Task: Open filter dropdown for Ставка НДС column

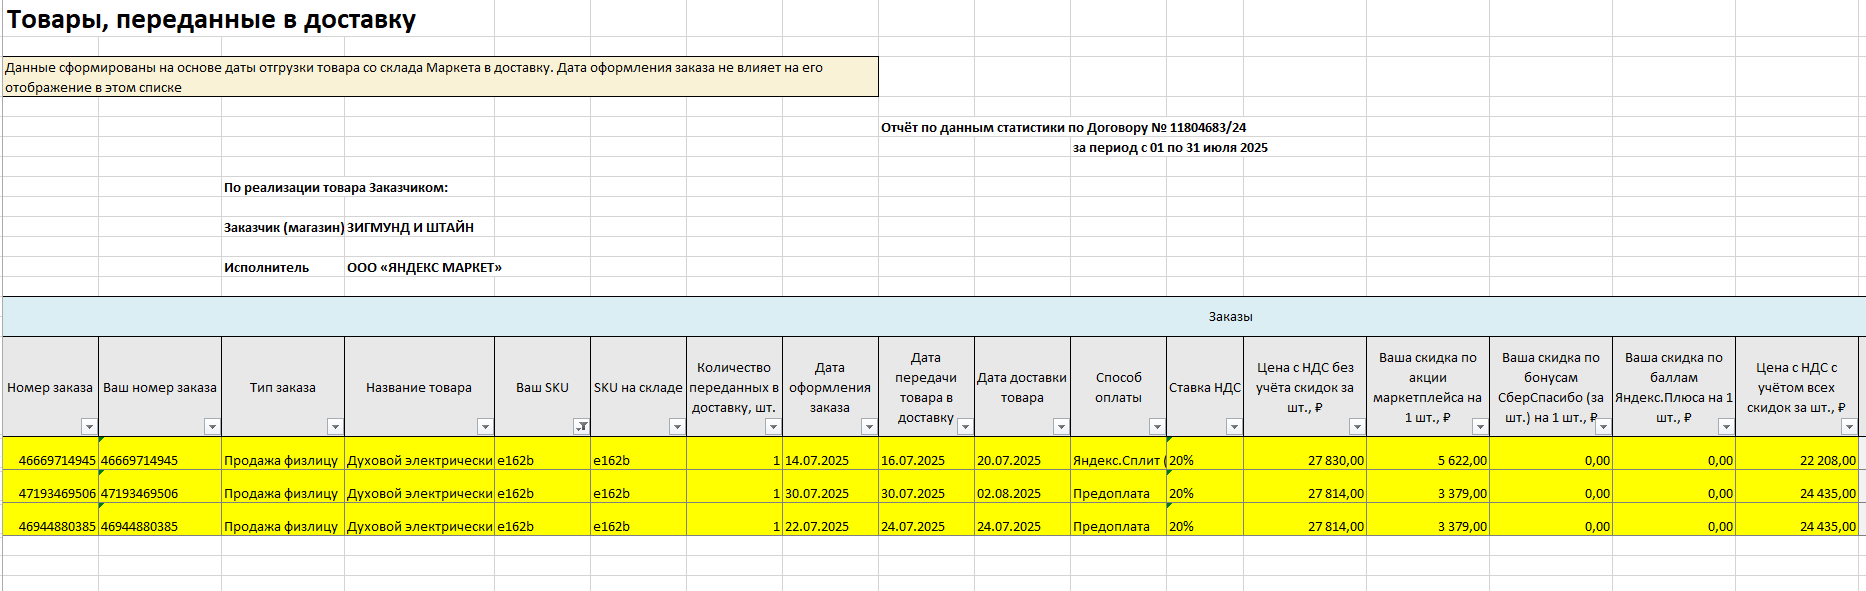Action: 1233,427
